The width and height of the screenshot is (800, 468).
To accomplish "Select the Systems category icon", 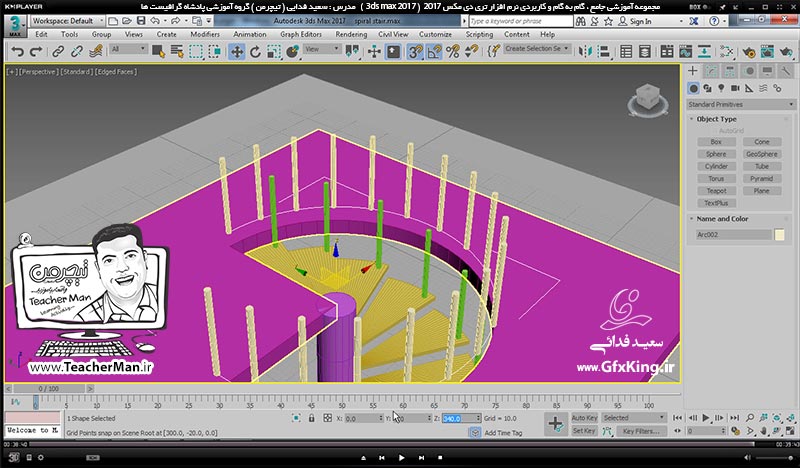I will pyautogui.click(x=777, y=88).
